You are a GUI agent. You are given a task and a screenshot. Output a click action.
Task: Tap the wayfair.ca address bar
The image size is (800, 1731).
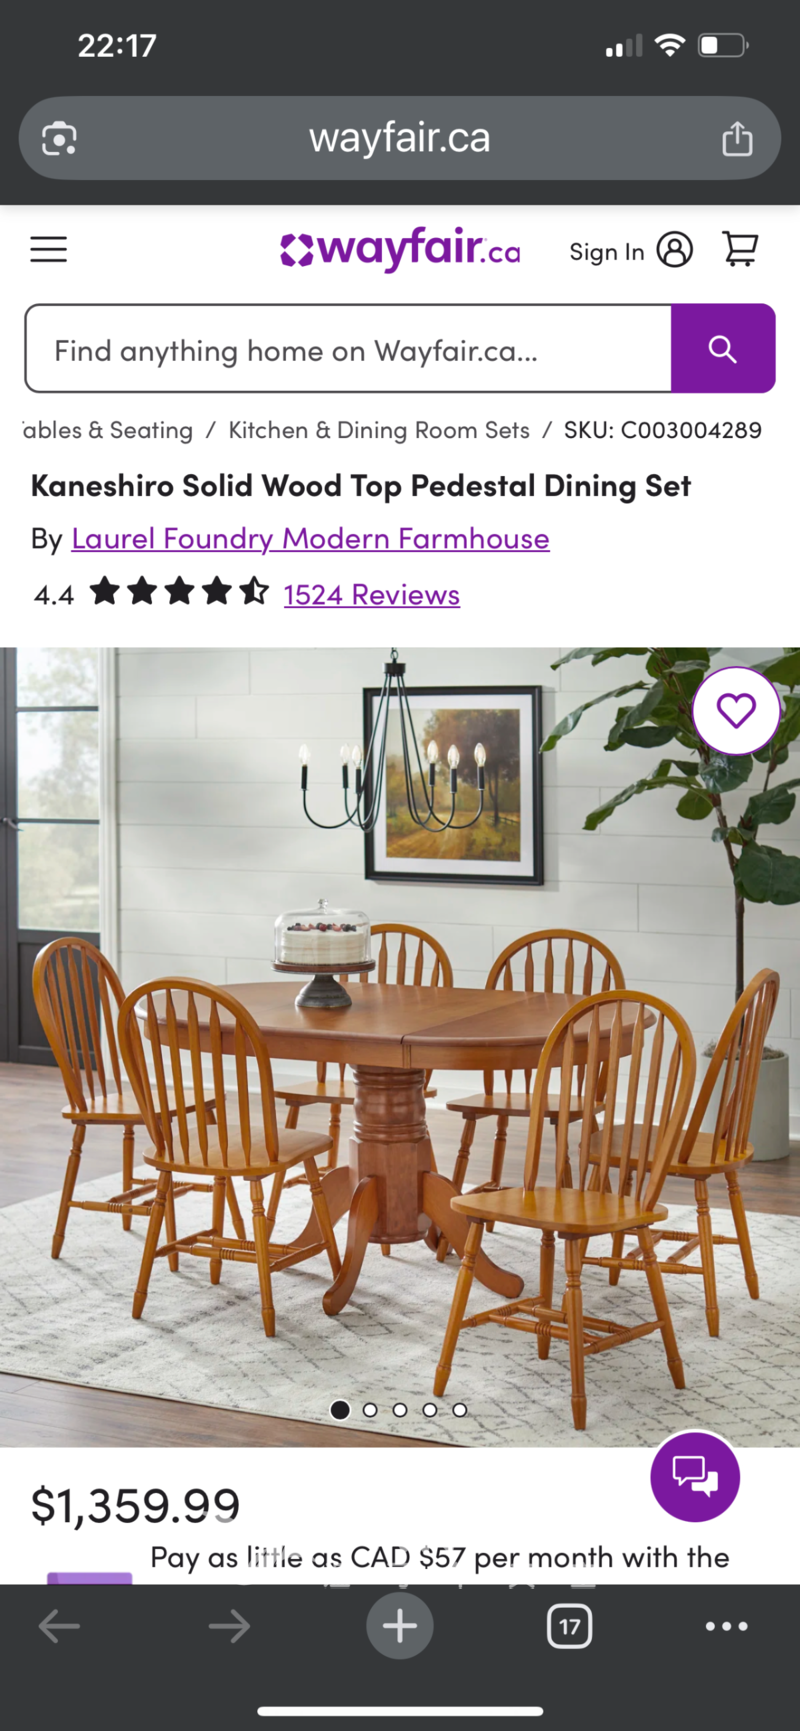[400, 138]
